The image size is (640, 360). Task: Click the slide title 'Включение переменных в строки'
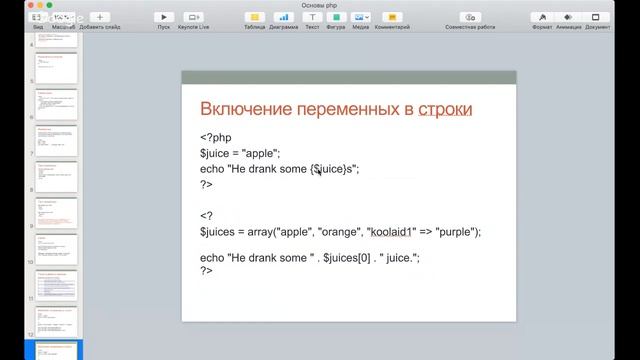coord(336,109)
